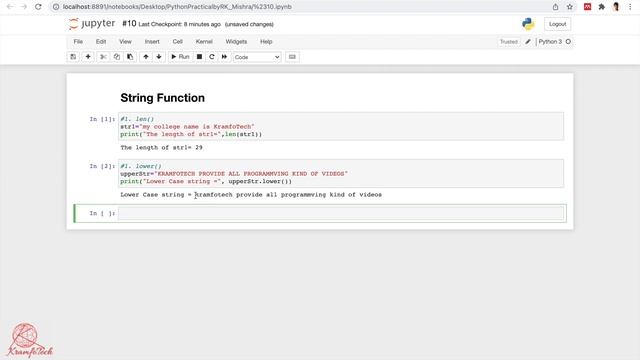Screen dimensions: 640x360
Task: Click the output 'The length of str1= 29'
Action: coord(161,147)
